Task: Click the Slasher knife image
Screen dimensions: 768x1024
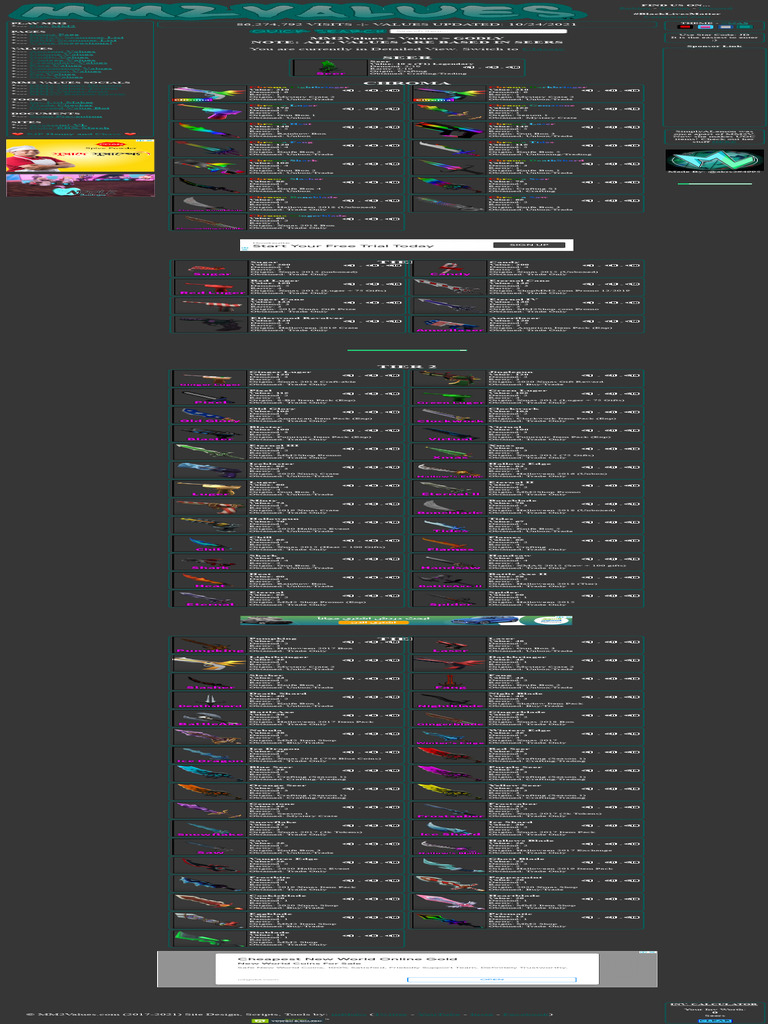Action: point(210,682)
